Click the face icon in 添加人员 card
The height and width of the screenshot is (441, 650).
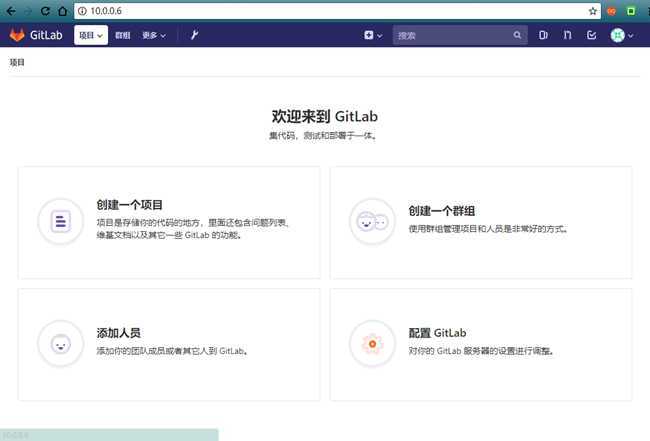[x=61, y=344]
